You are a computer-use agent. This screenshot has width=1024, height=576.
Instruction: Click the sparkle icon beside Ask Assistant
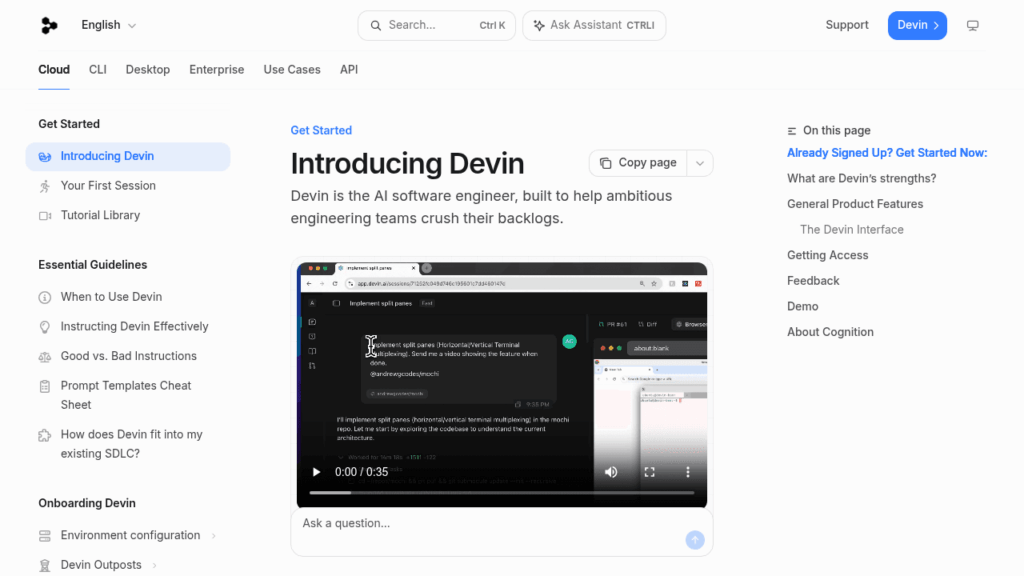[539, 25]
